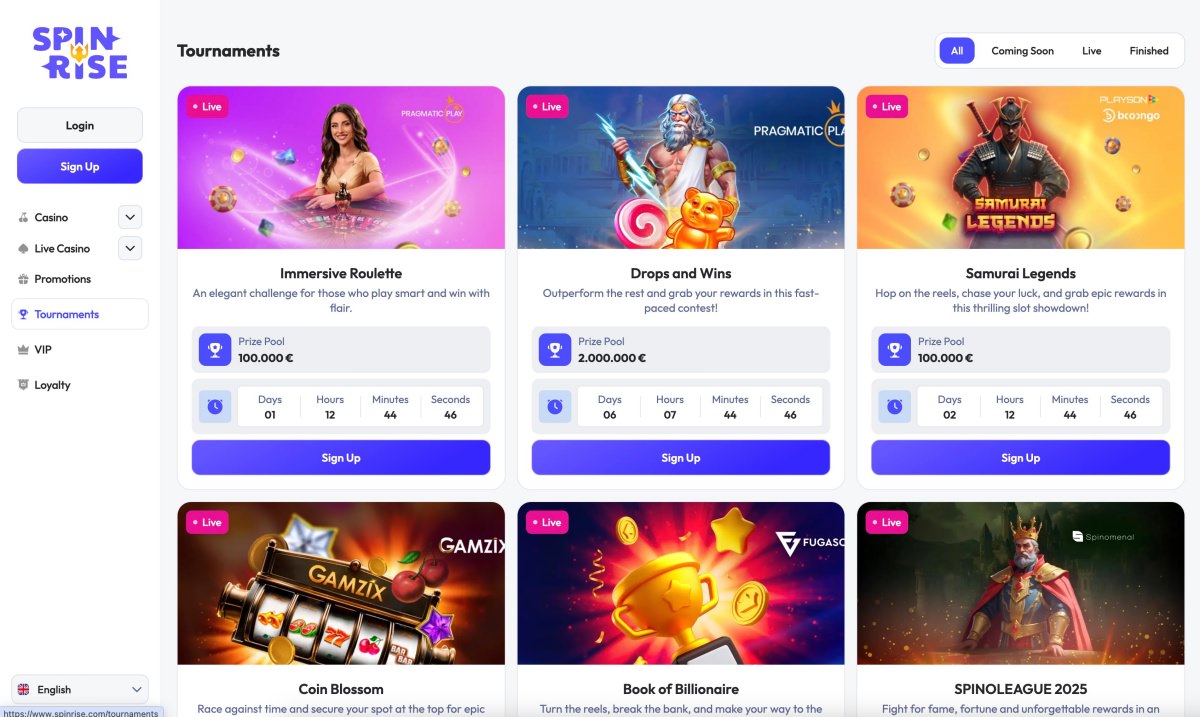
Task: Click the SpinRise logo
Action: tap(80, 52)
